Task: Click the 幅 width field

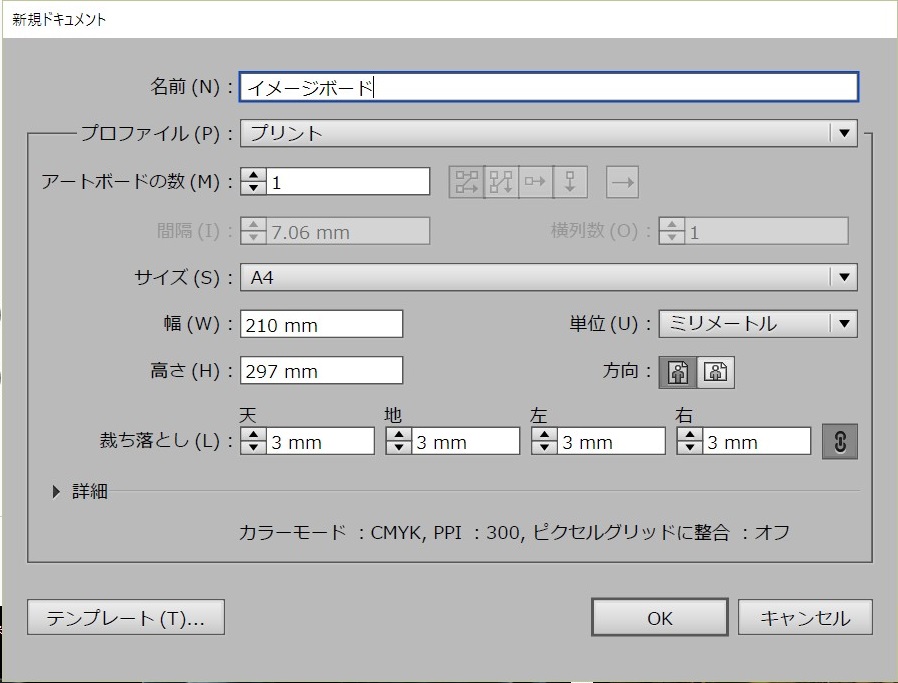Action: [x=321, y=324]
